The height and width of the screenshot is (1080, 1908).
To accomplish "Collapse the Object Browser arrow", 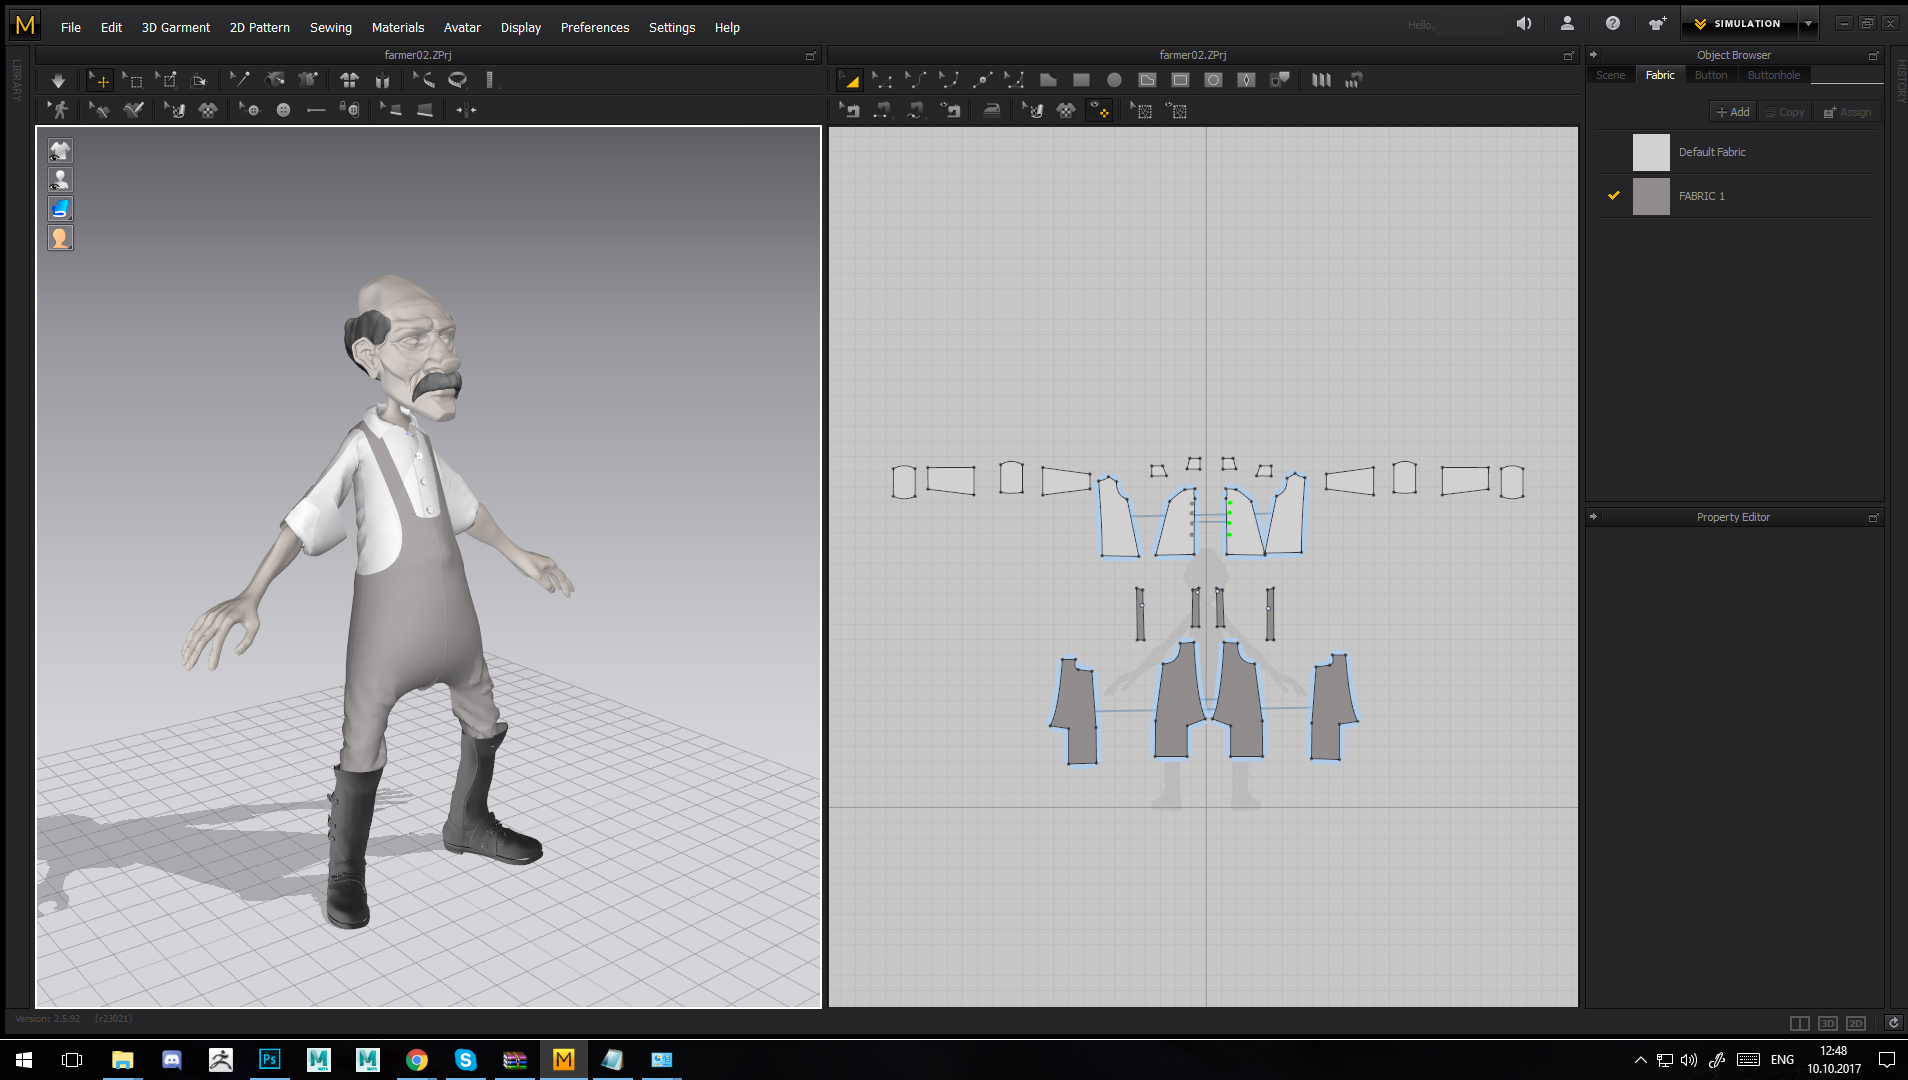I will click(x=1593, y=55).
